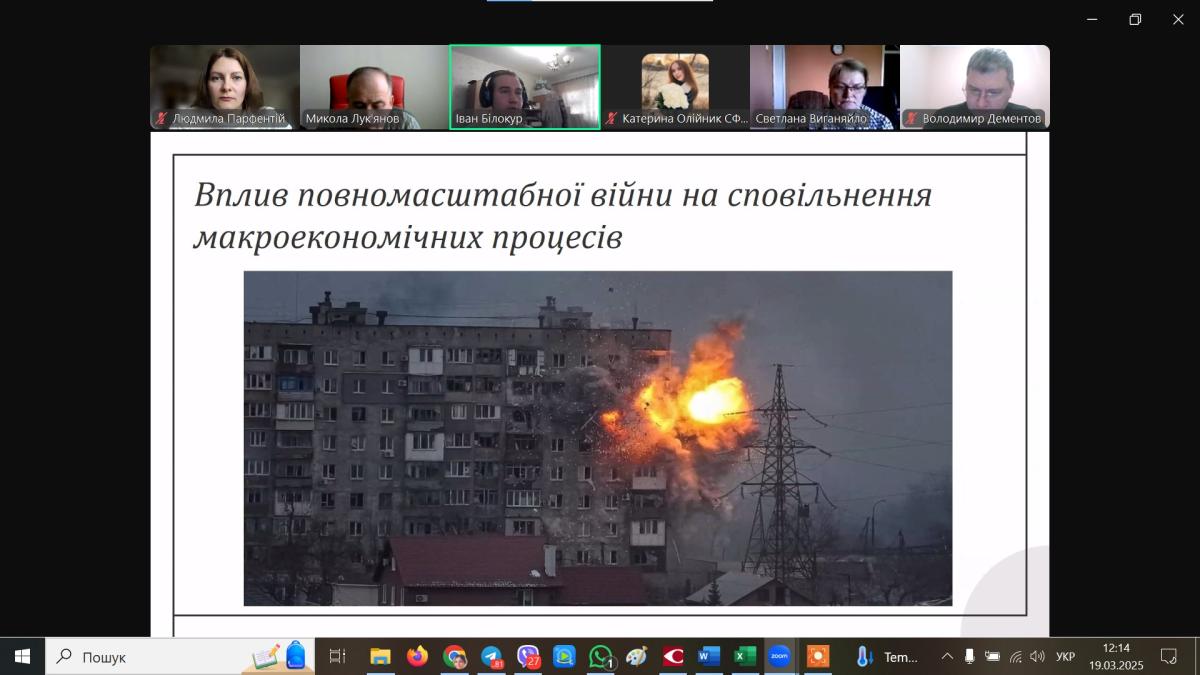
Task: Open Firefox browser from taskbar
Action: click(417, 657)
